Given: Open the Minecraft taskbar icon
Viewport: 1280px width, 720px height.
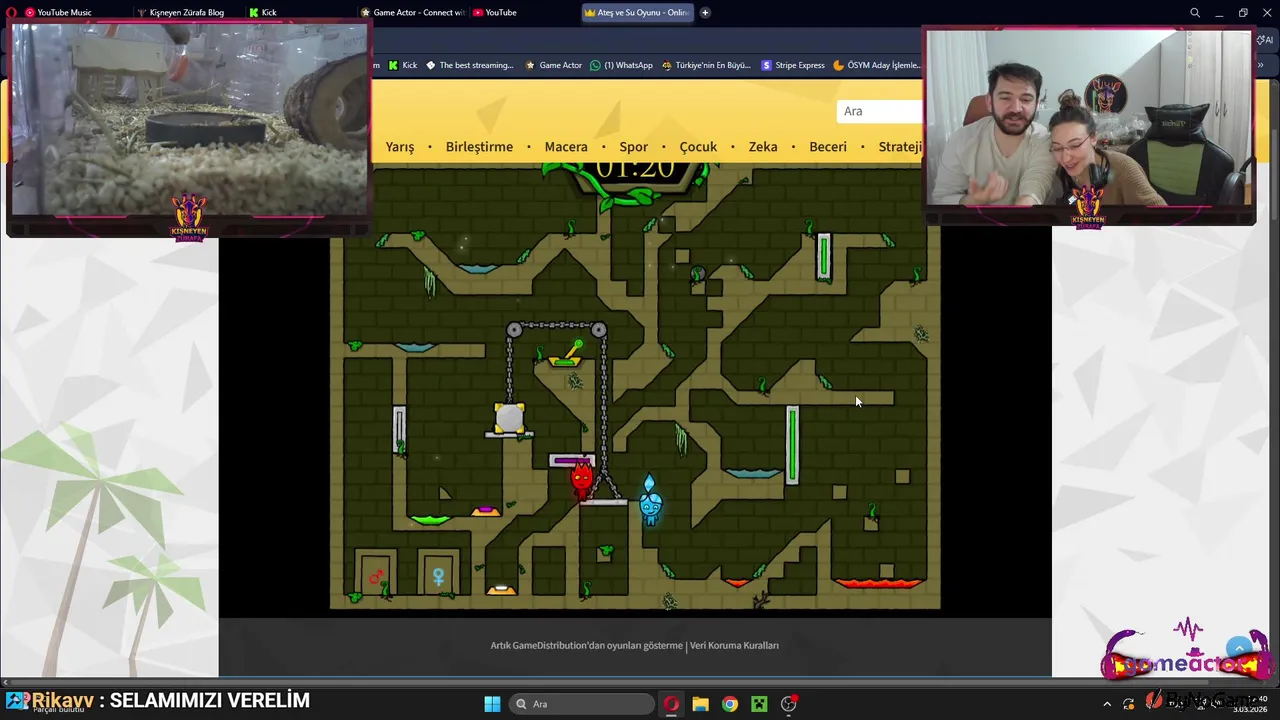Looking at the screenshot, I should click(759, 704).
